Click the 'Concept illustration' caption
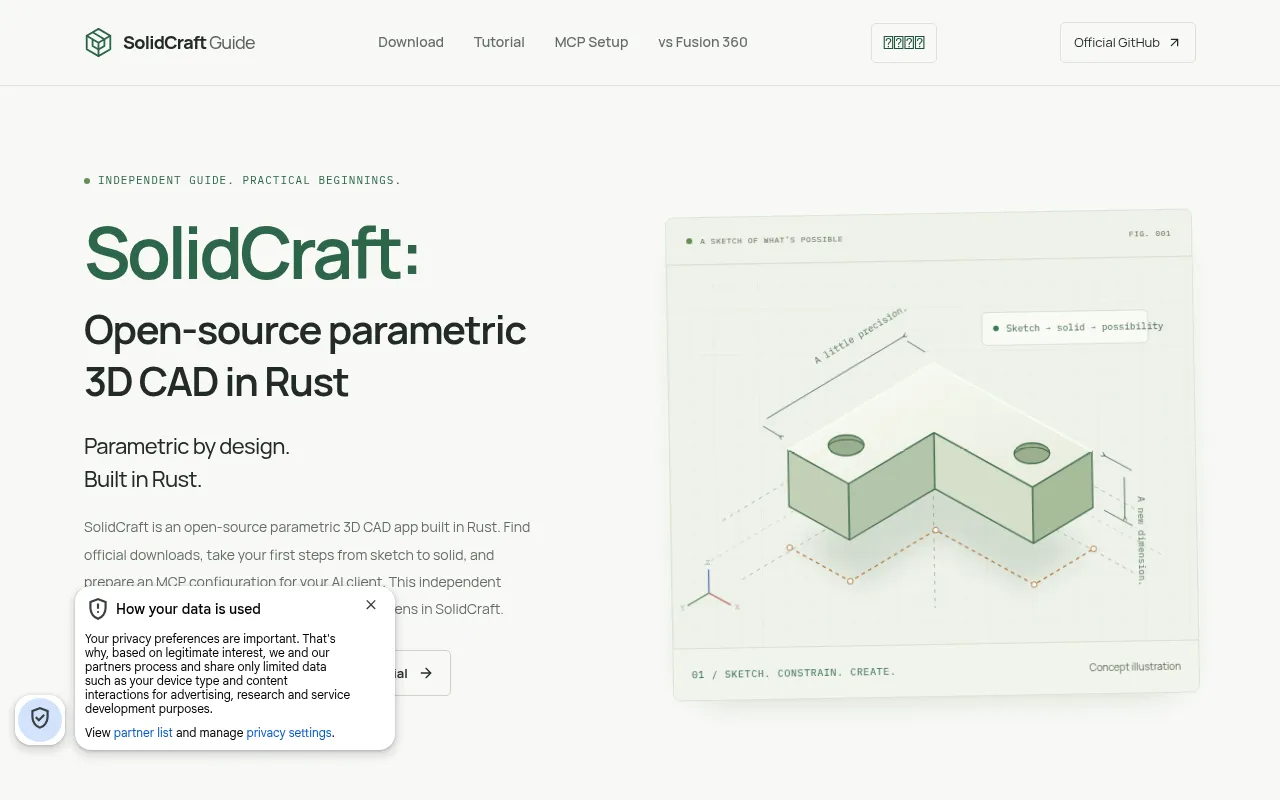Screen dimensions: 1280x800 pyautogui.click(x=1135, y=667)
